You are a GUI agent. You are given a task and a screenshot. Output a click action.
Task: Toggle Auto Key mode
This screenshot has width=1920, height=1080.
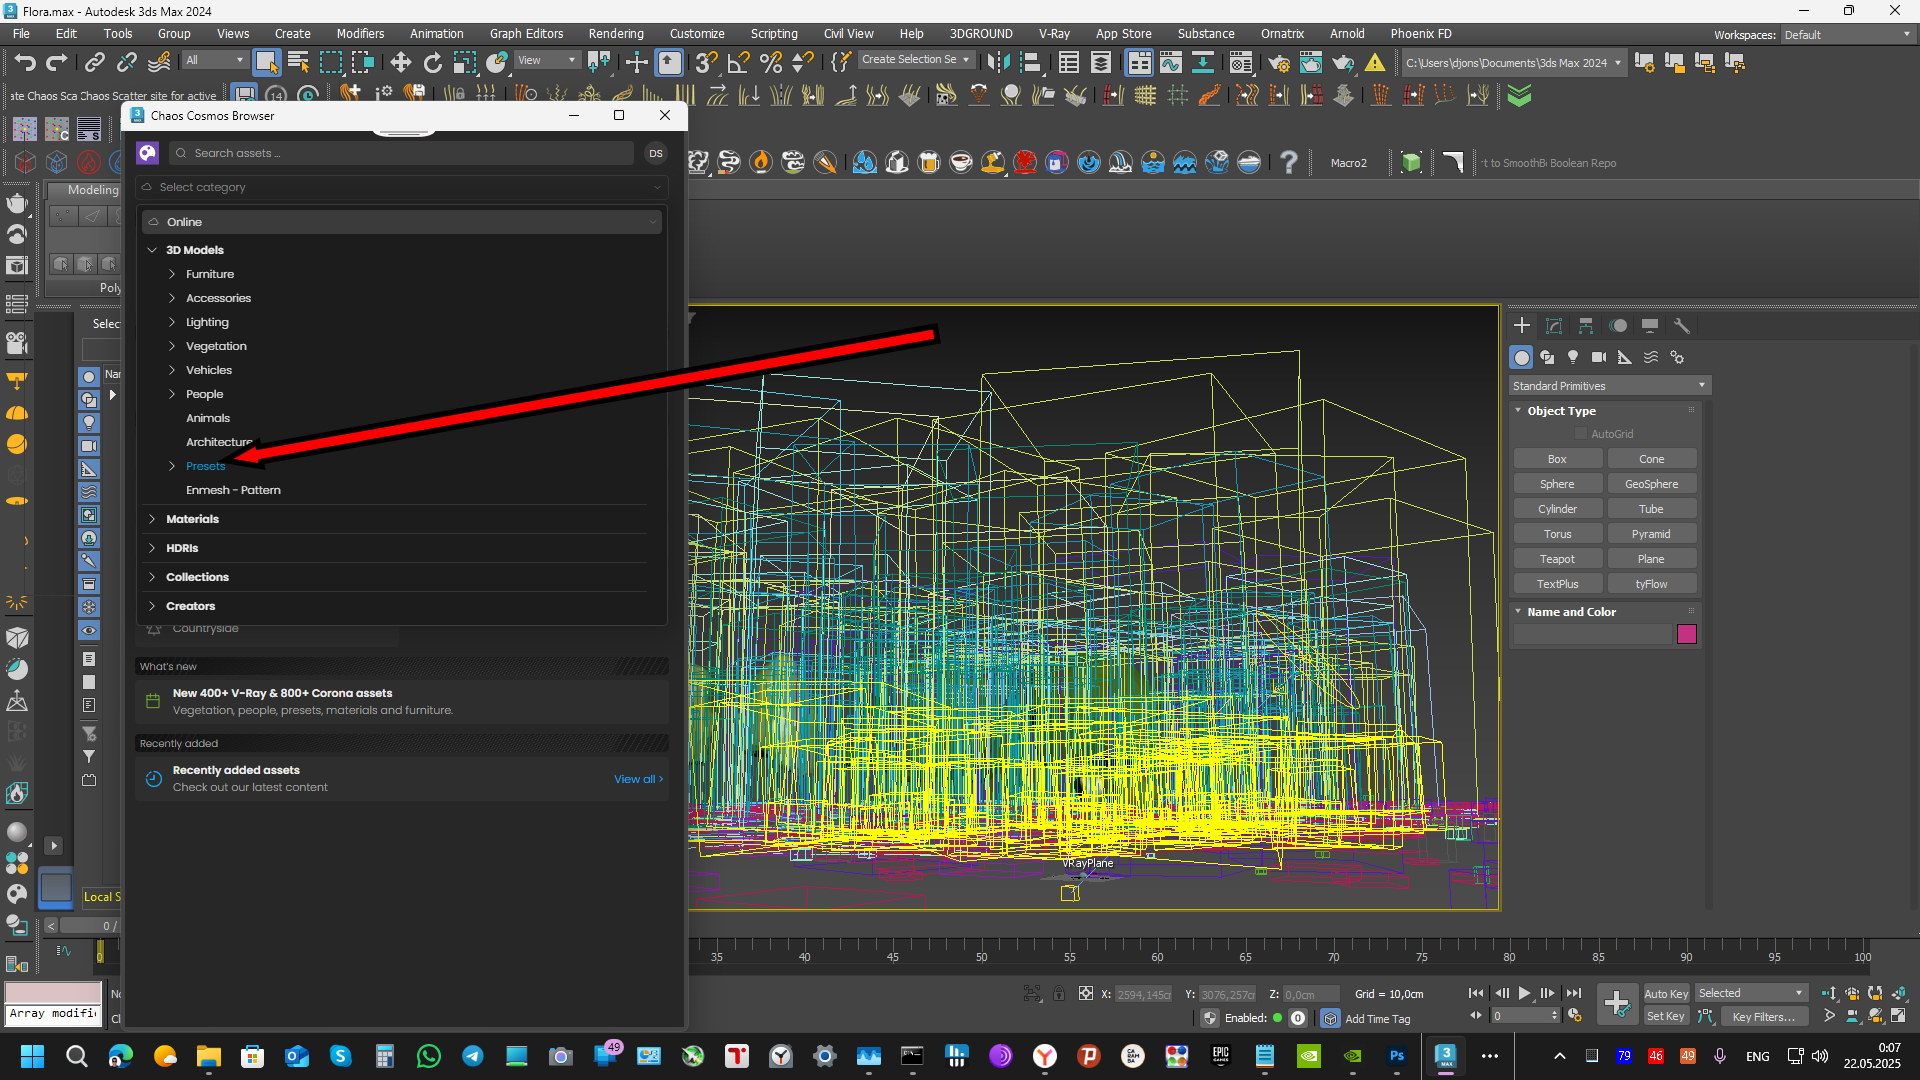pyautogui.click(x=1666, y=993)
